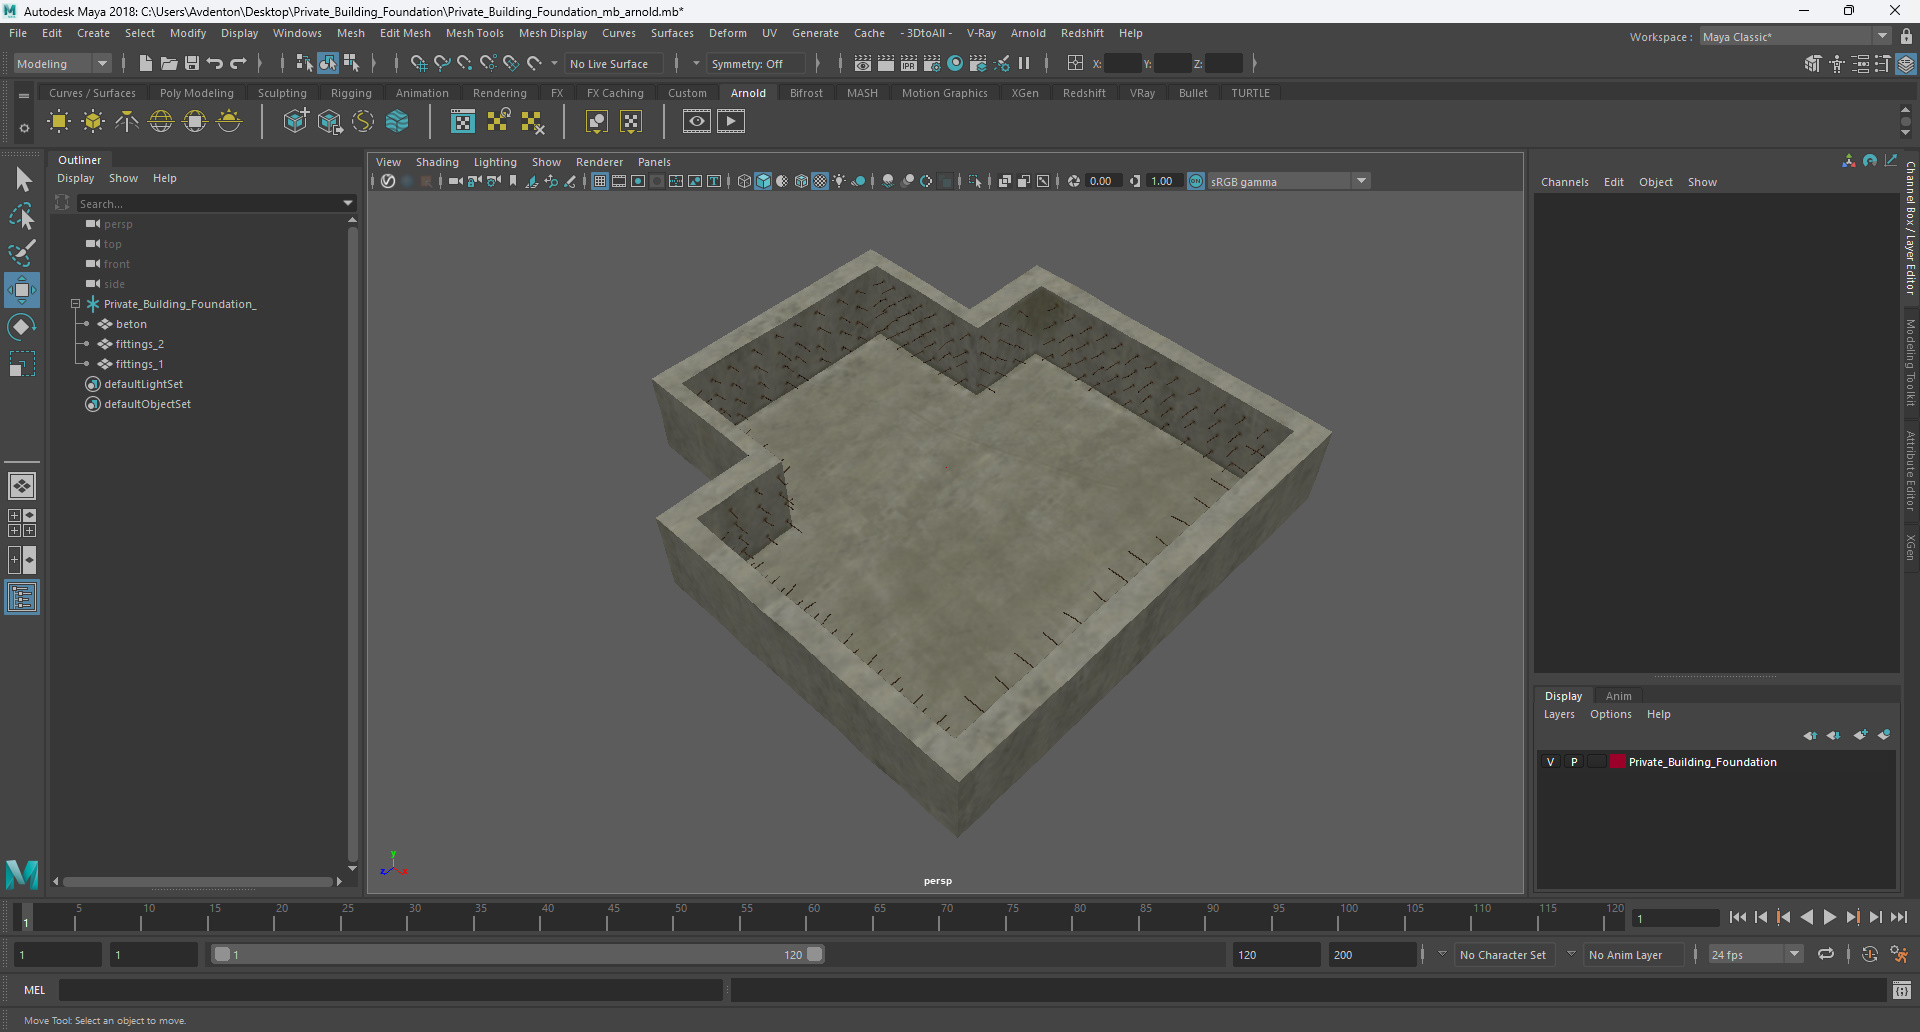Select the arrow Select tool in toolbox
Viewport: 1920px width, 1032px height.
[22, 180]
